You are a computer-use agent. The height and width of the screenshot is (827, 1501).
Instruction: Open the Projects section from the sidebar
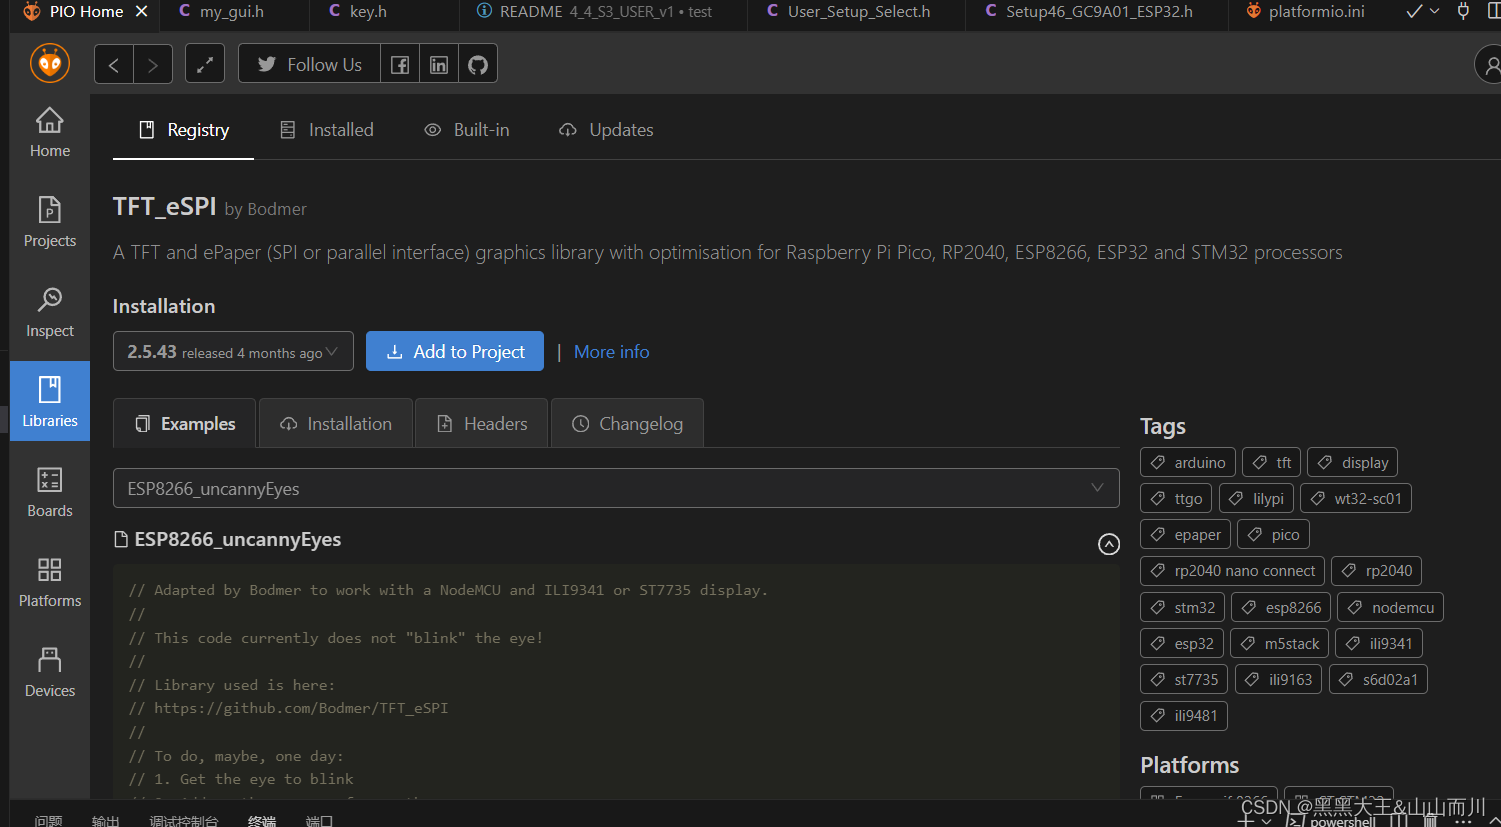49,222
